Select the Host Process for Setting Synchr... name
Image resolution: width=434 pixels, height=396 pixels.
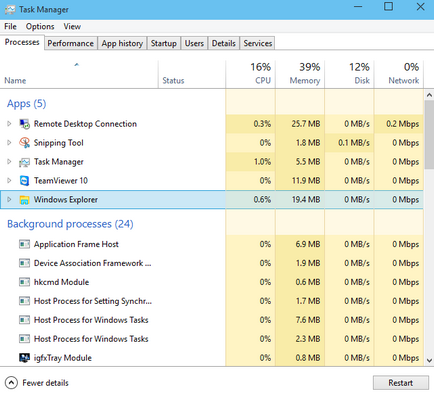[93, 301]
